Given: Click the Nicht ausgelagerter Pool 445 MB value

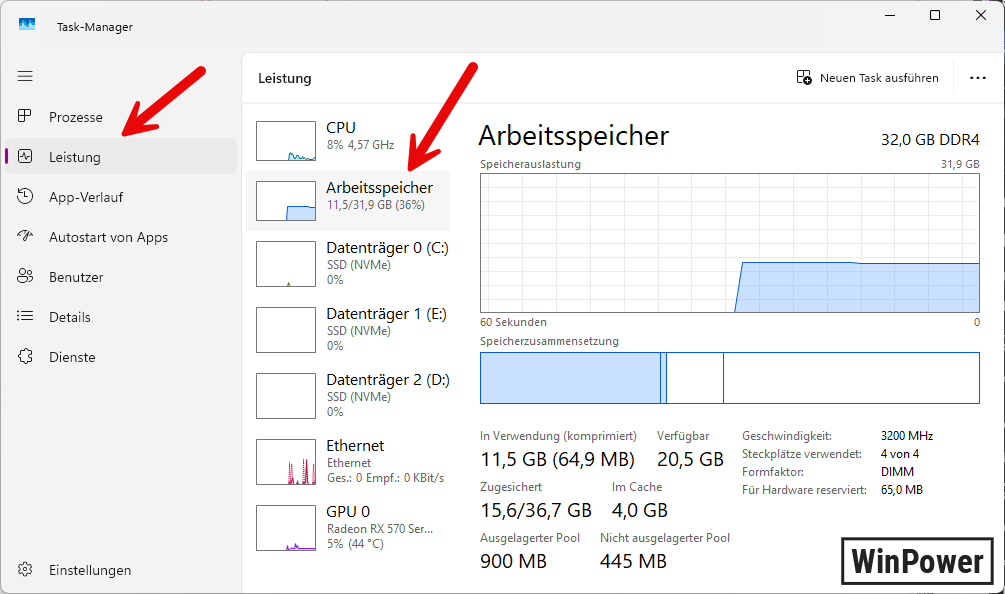Looking at the screenshot, I should (633, 561).
